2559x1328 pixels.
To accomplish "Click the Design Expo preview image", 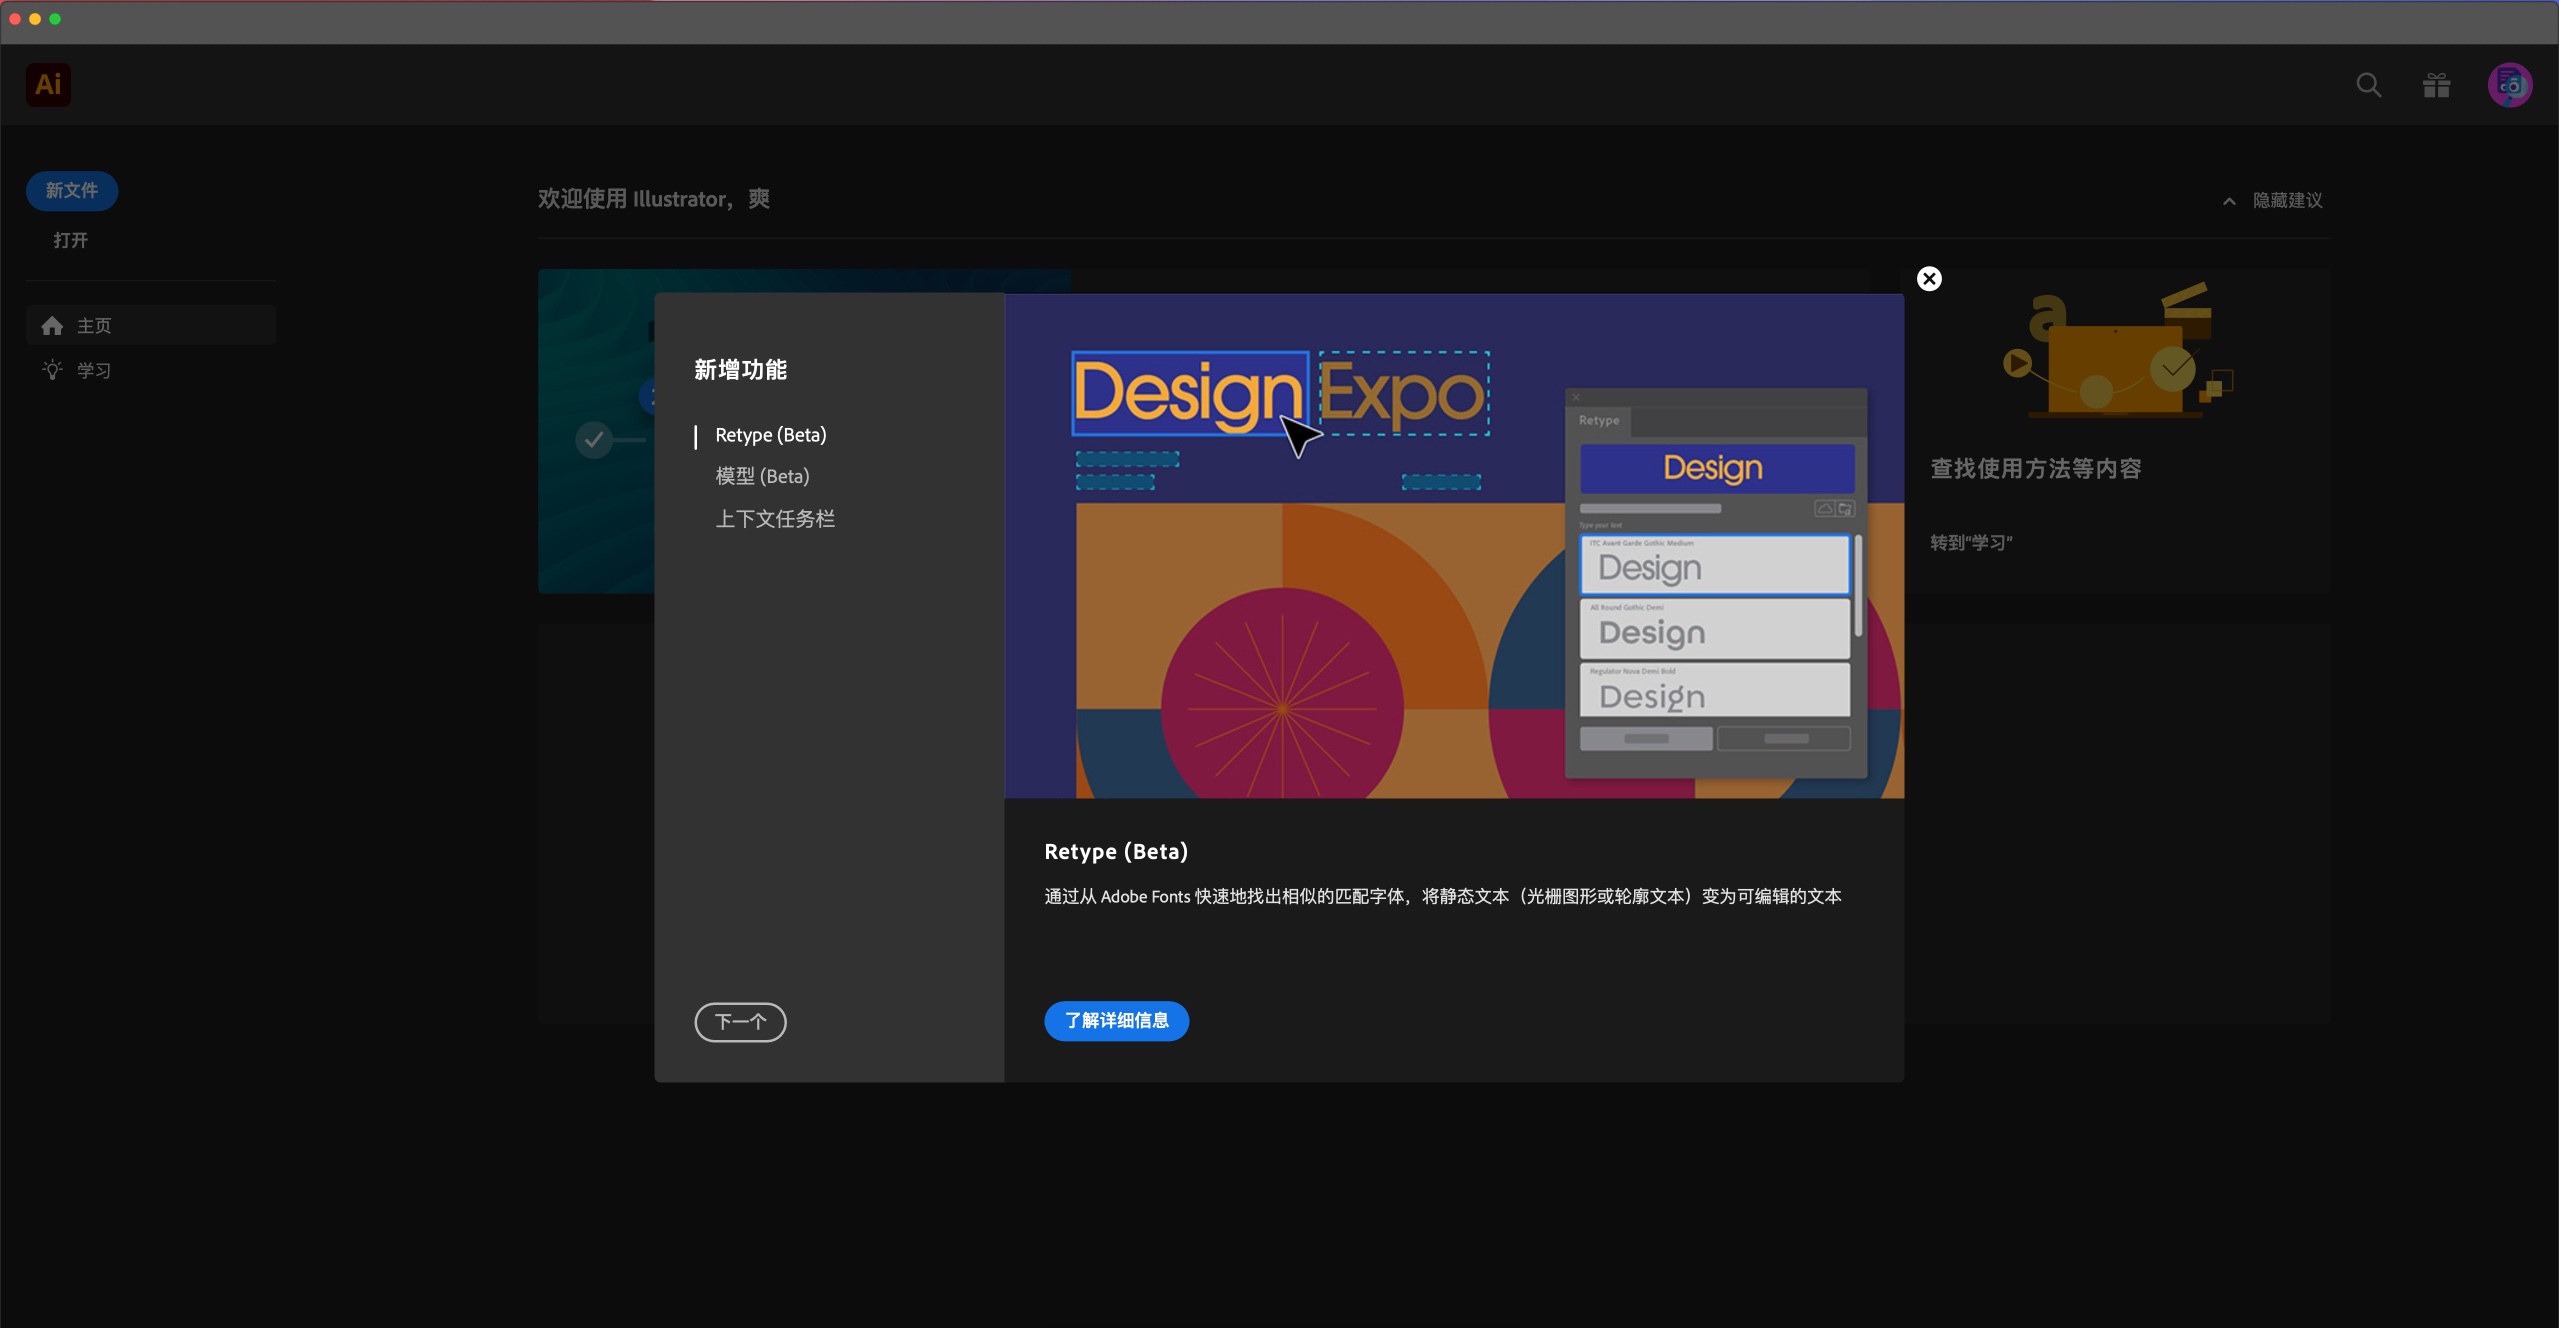I will tap(1454, 546).
